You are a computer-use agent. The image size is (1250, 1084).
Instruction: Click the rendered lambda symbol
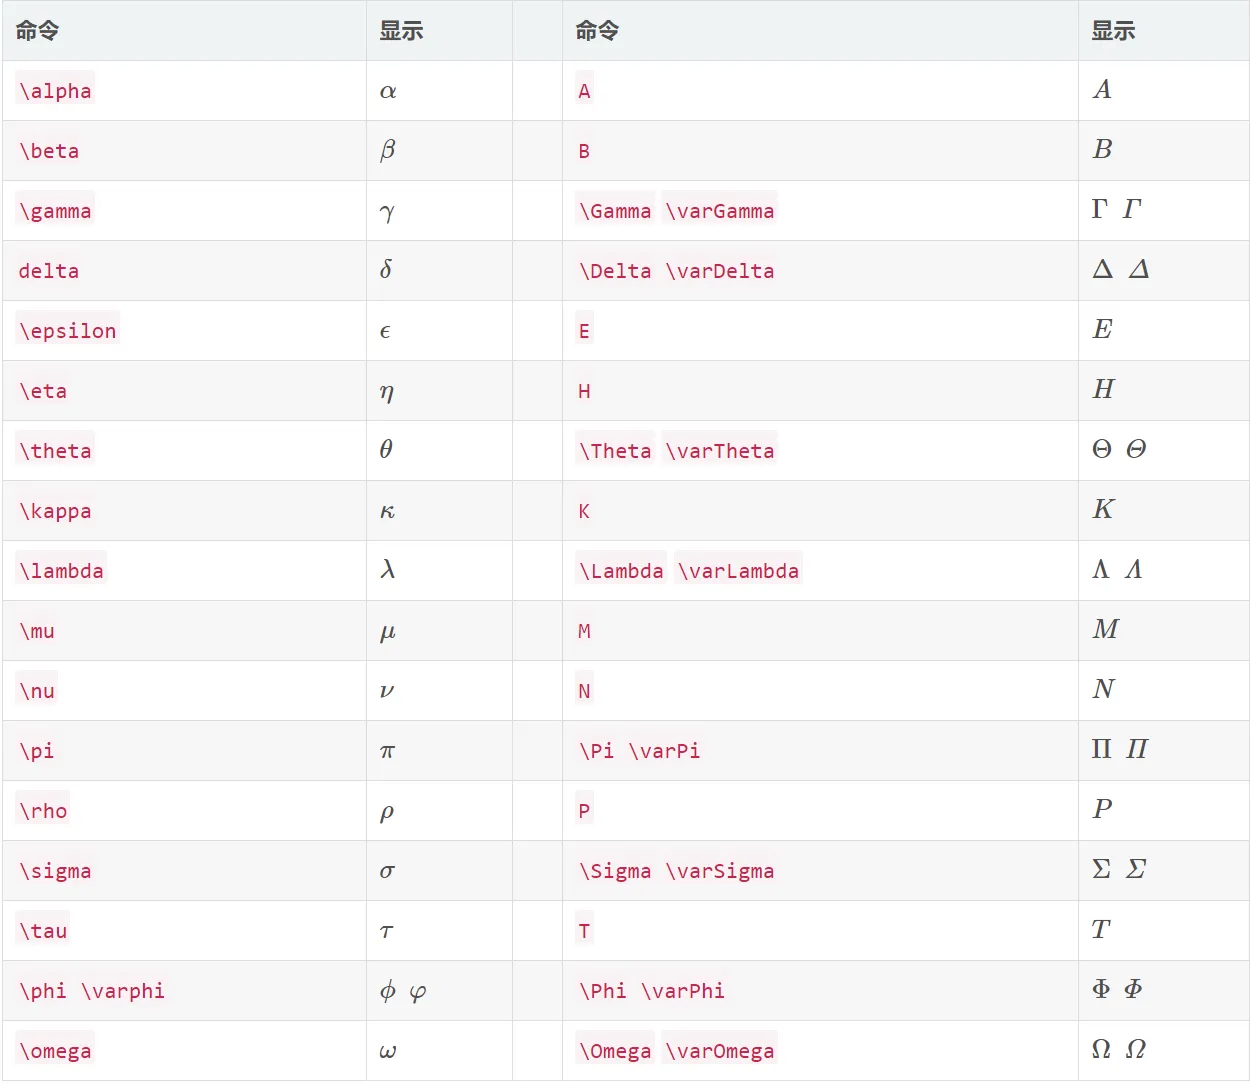point(388,569)
